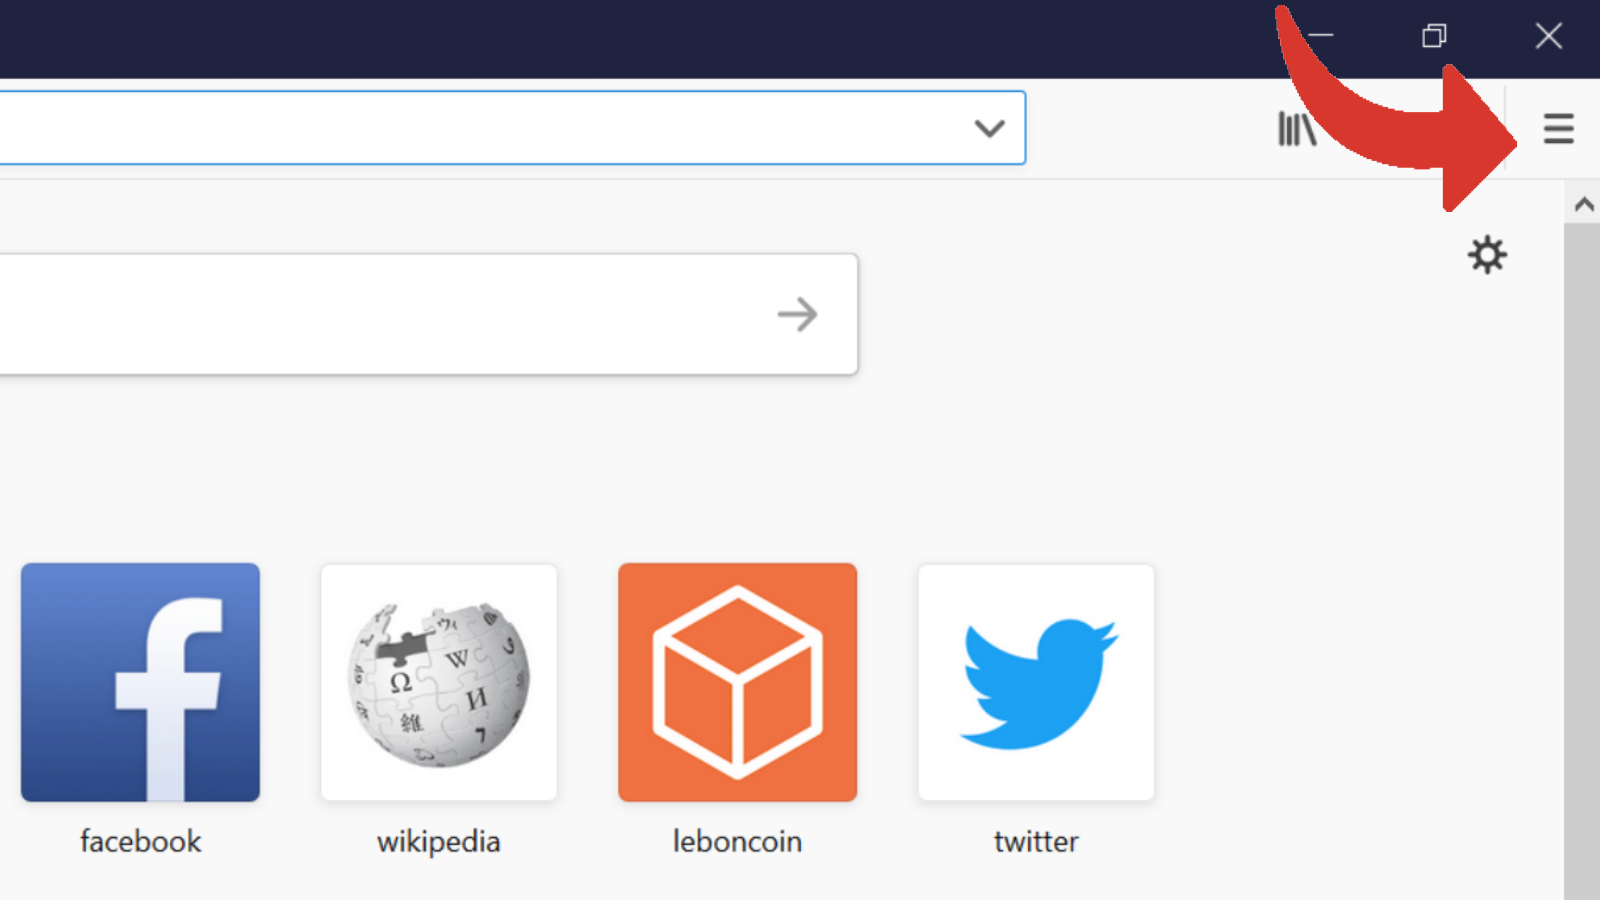The height and width of the screenshot is (900, 1600).
Task: Click inside the search field
Action: pyautogui.click(x=400, y=314)
